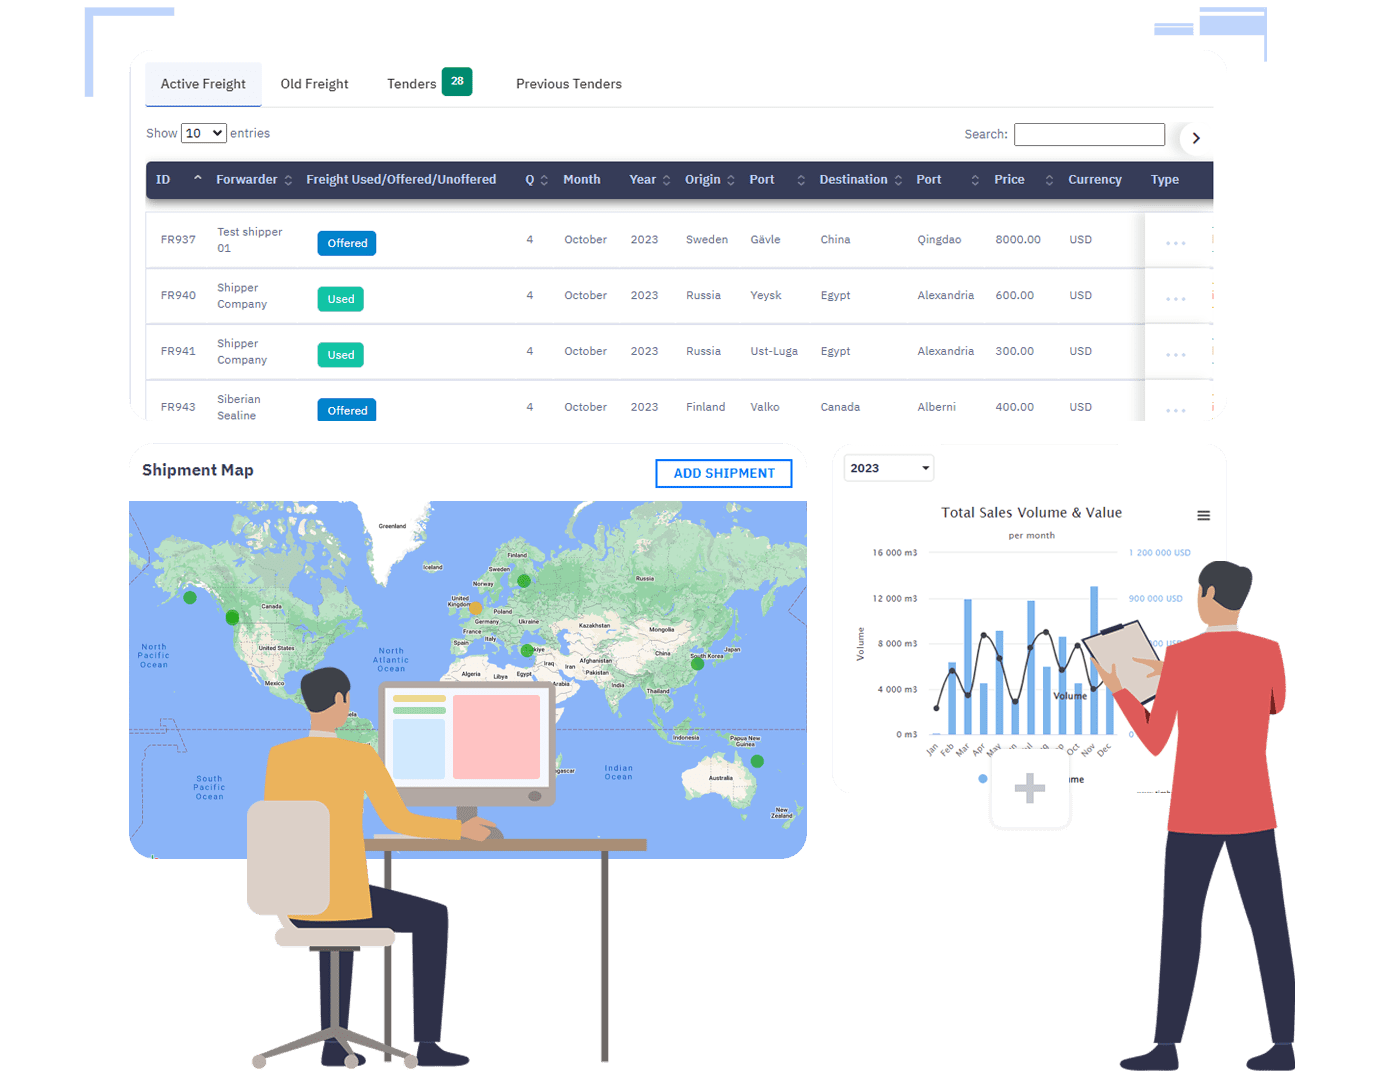Open the chart hamburger menu icon
1400x1080 pixels.
coord(1204,516)
